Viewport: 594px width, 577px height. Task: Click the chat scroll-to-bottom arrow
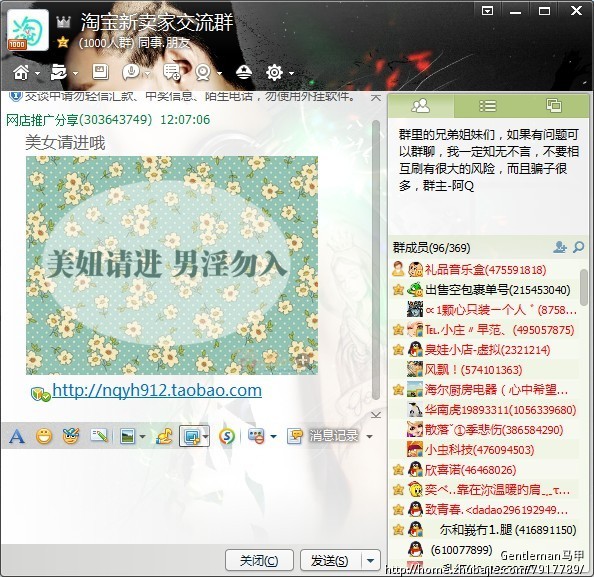376,415
